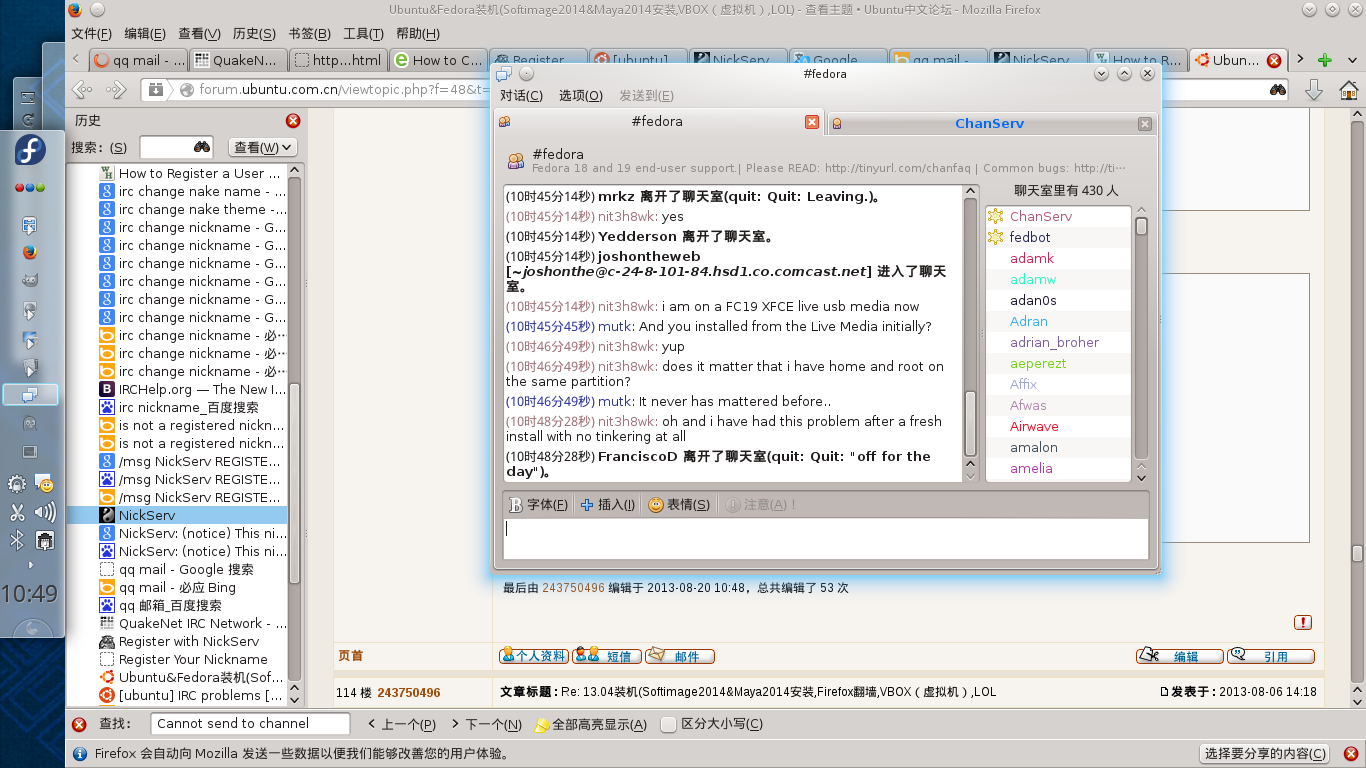Open the Firefox 历史(S) menu
Image resolution: width=1366 pixels, height=768 pixels.
coord(254,34)
